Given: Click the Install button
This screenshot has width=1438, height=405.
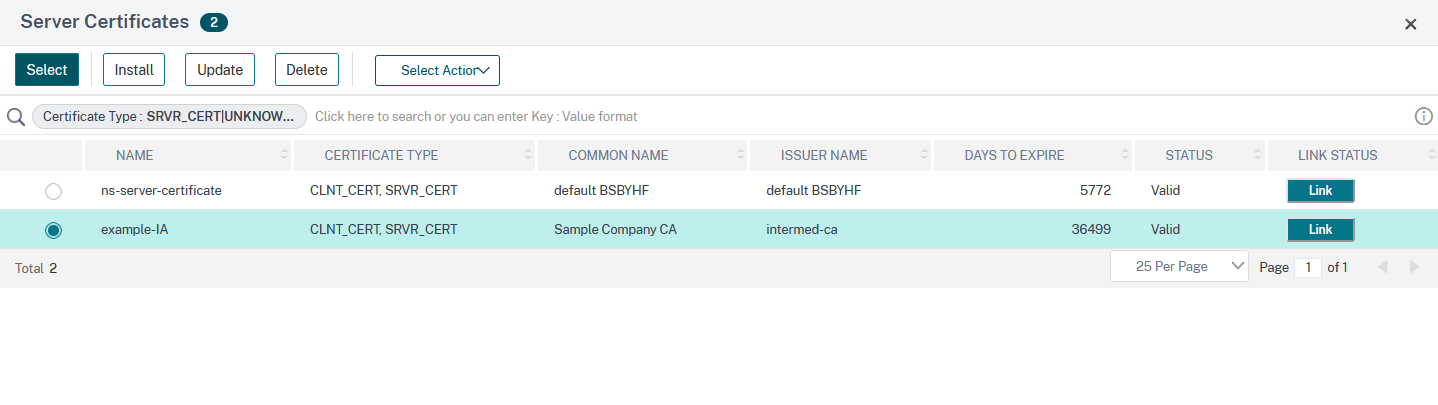Looking at the screenshot, I should pyautogui.click(x=134, y=70).
